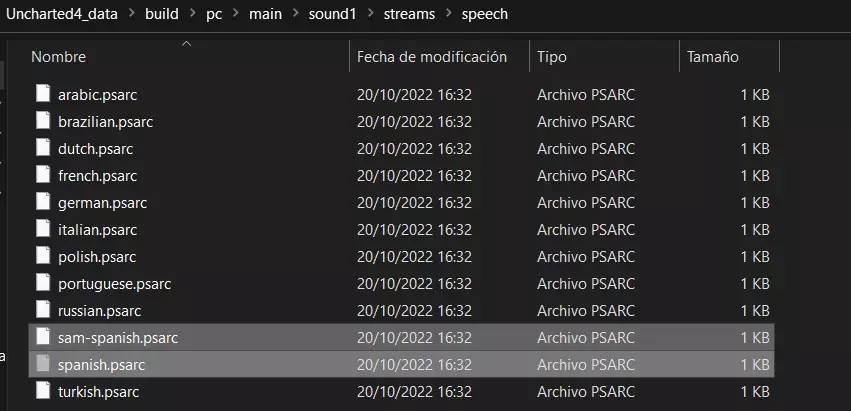Click the brazilian.psarc file icon
This screenshot has height=411, width=851.
coord(42,121)
